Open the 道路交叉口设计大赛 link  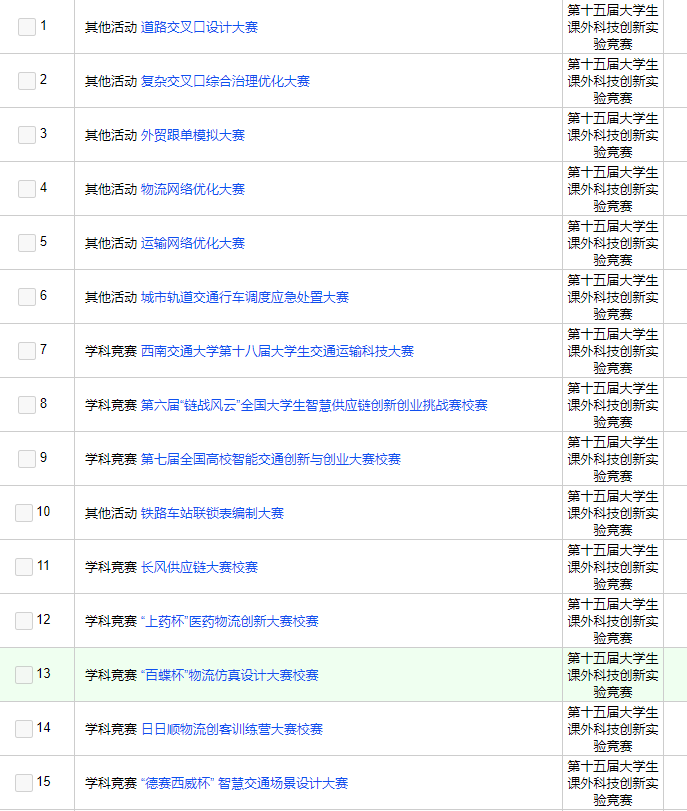[x=199, y=27]
